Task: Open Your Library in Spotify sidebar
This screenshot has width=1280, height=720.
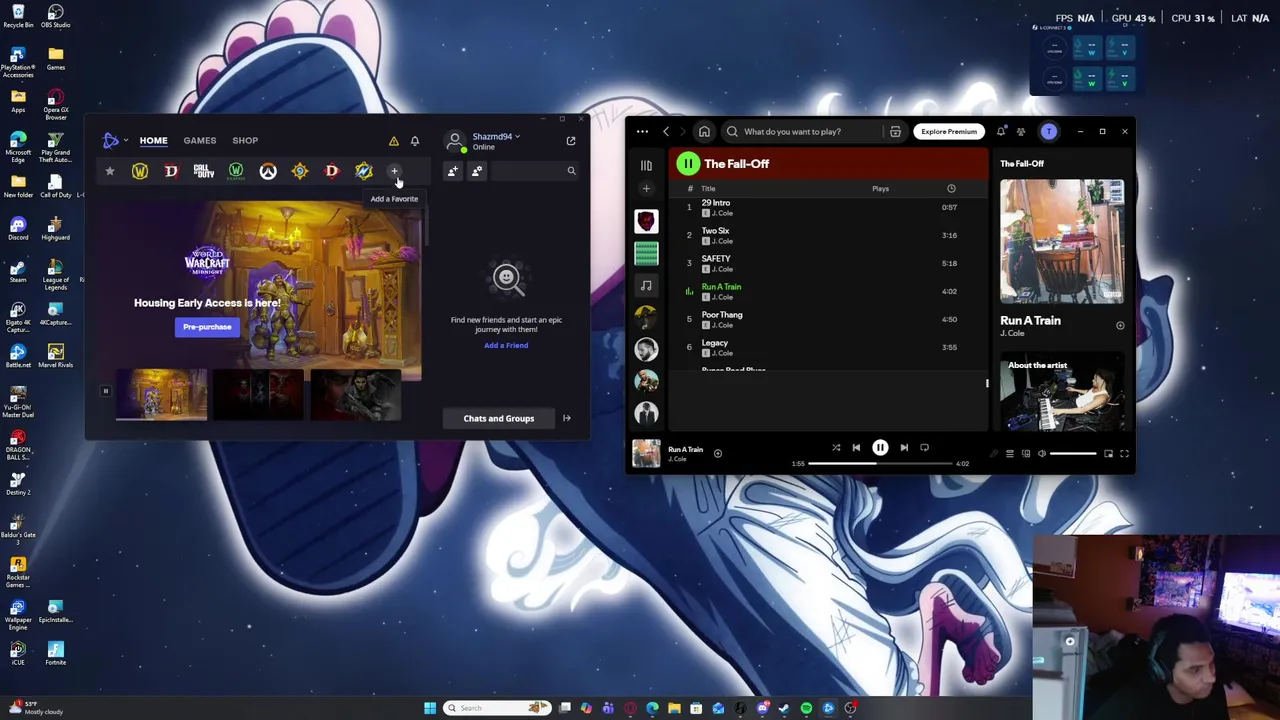Action: (x=646, y=165)
